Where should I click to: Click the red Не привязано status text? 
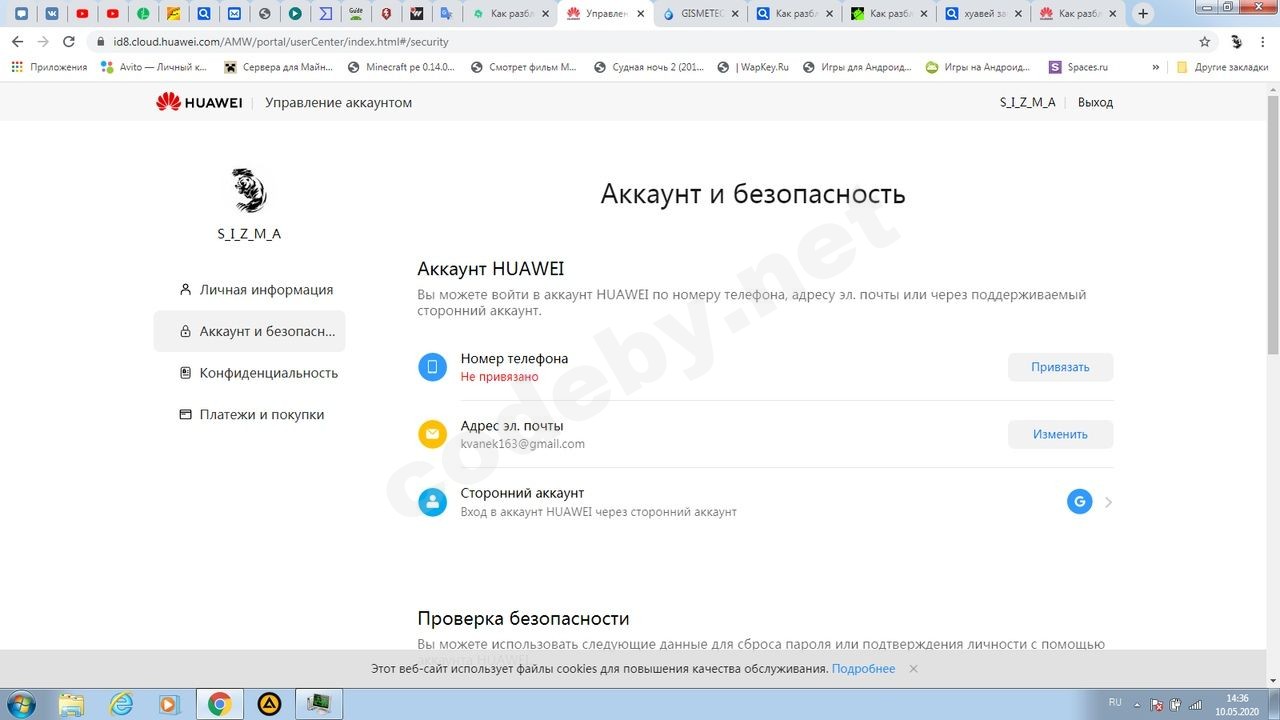coord(499,377)
